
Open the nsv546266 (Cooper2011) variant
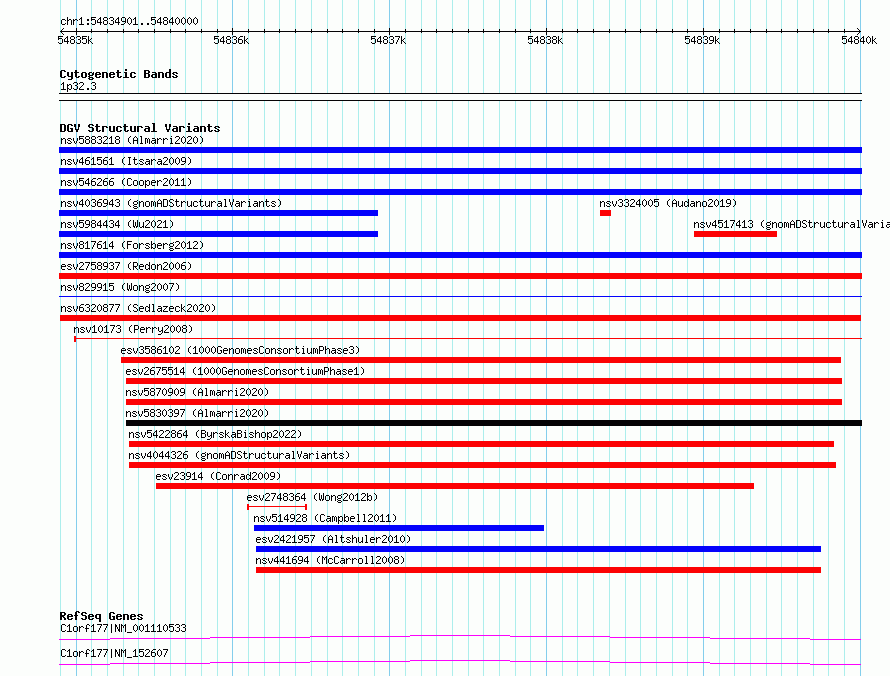coord(126,182)
